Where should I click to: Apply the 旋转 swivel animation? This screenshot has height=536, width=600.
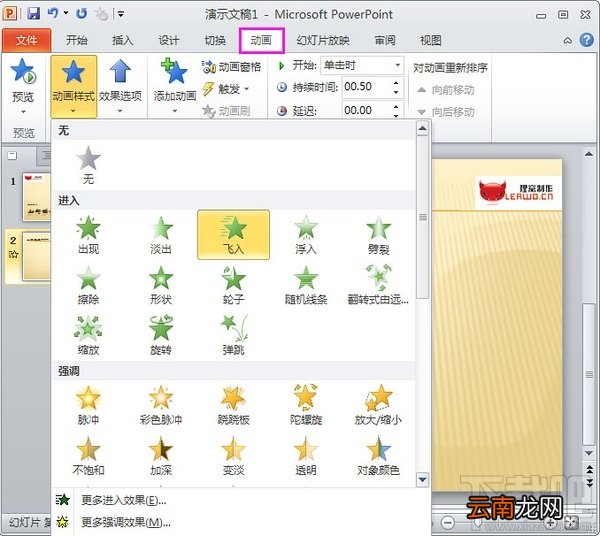point(161,336)
